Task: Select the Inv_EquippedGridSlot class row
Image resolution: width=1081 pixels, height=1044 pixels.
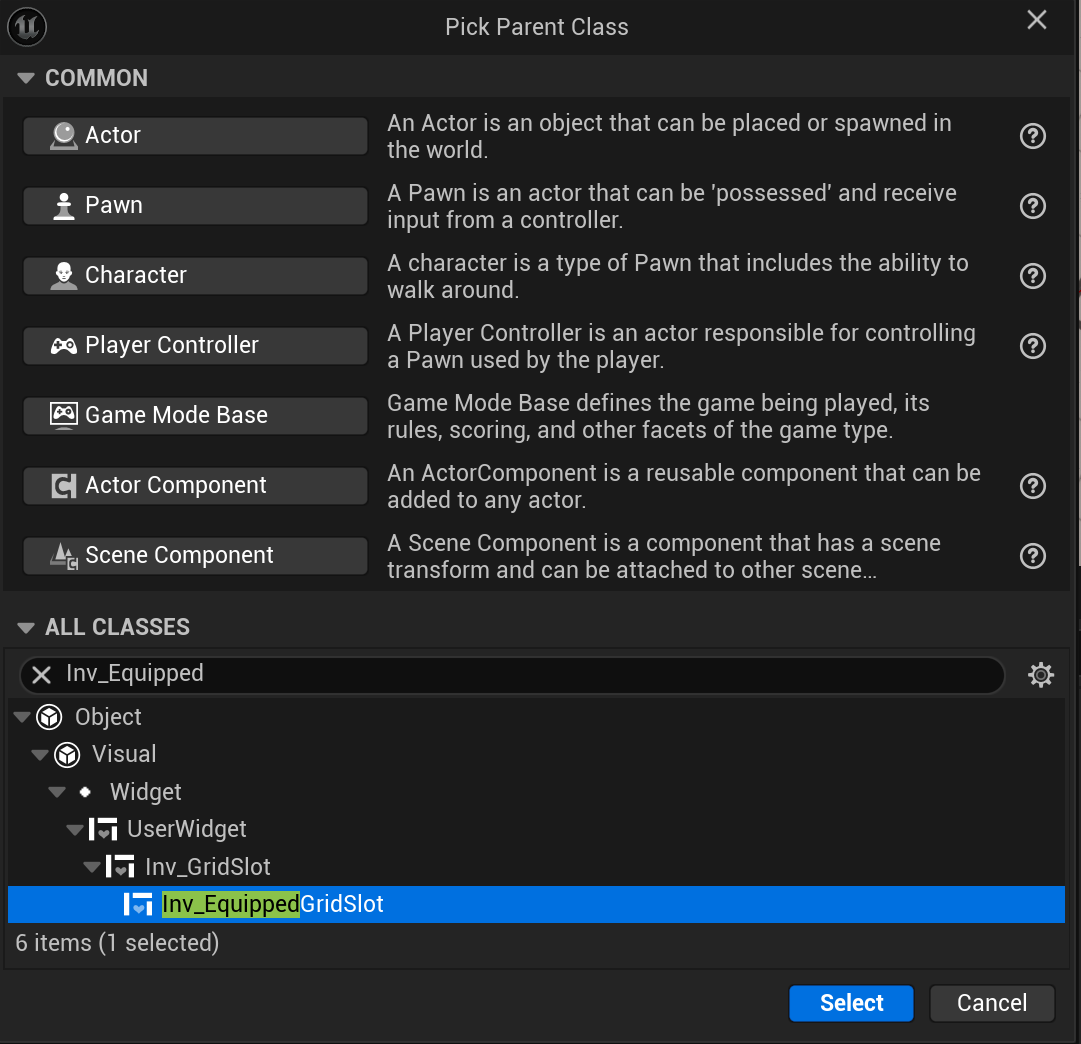Action: click(x=272, y=905)
